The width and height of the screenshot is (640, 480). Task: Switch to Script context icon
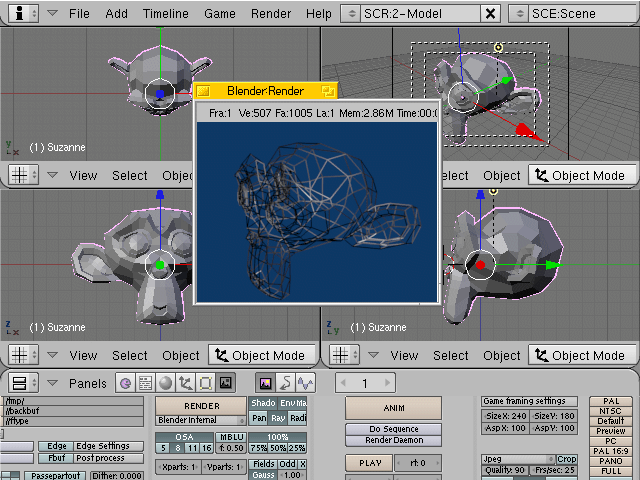(x=145, y=383)
